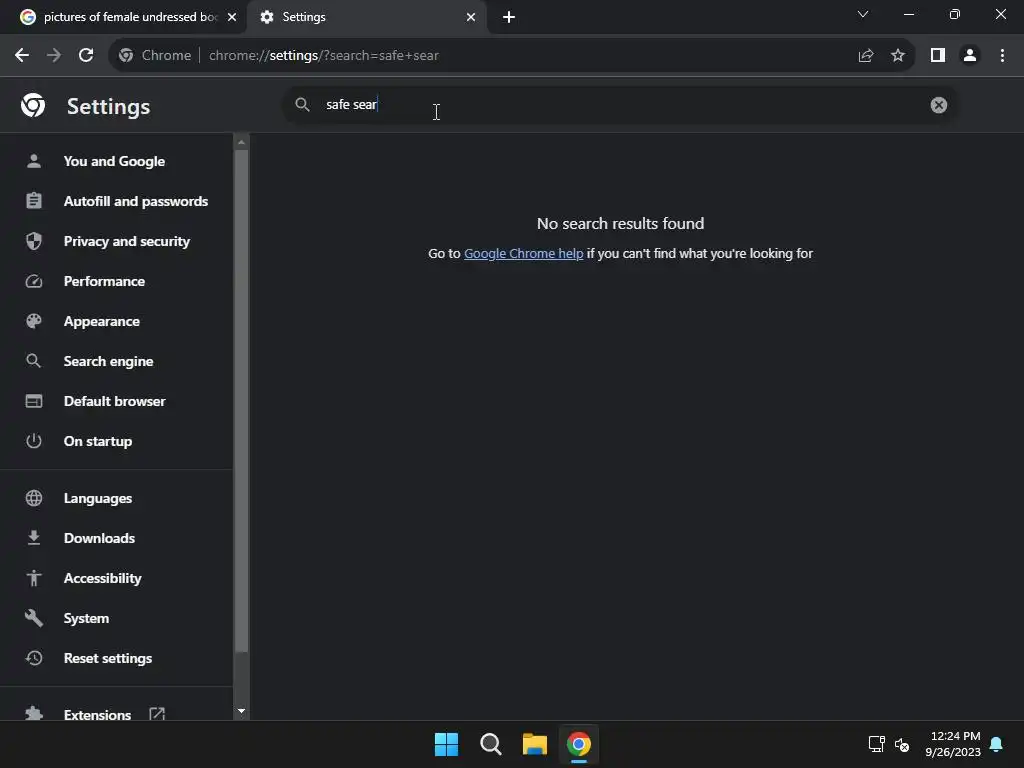The image size is (1024, 768).
Task: Click sidebar scrollbar up arrow
Action: (242, 142)
